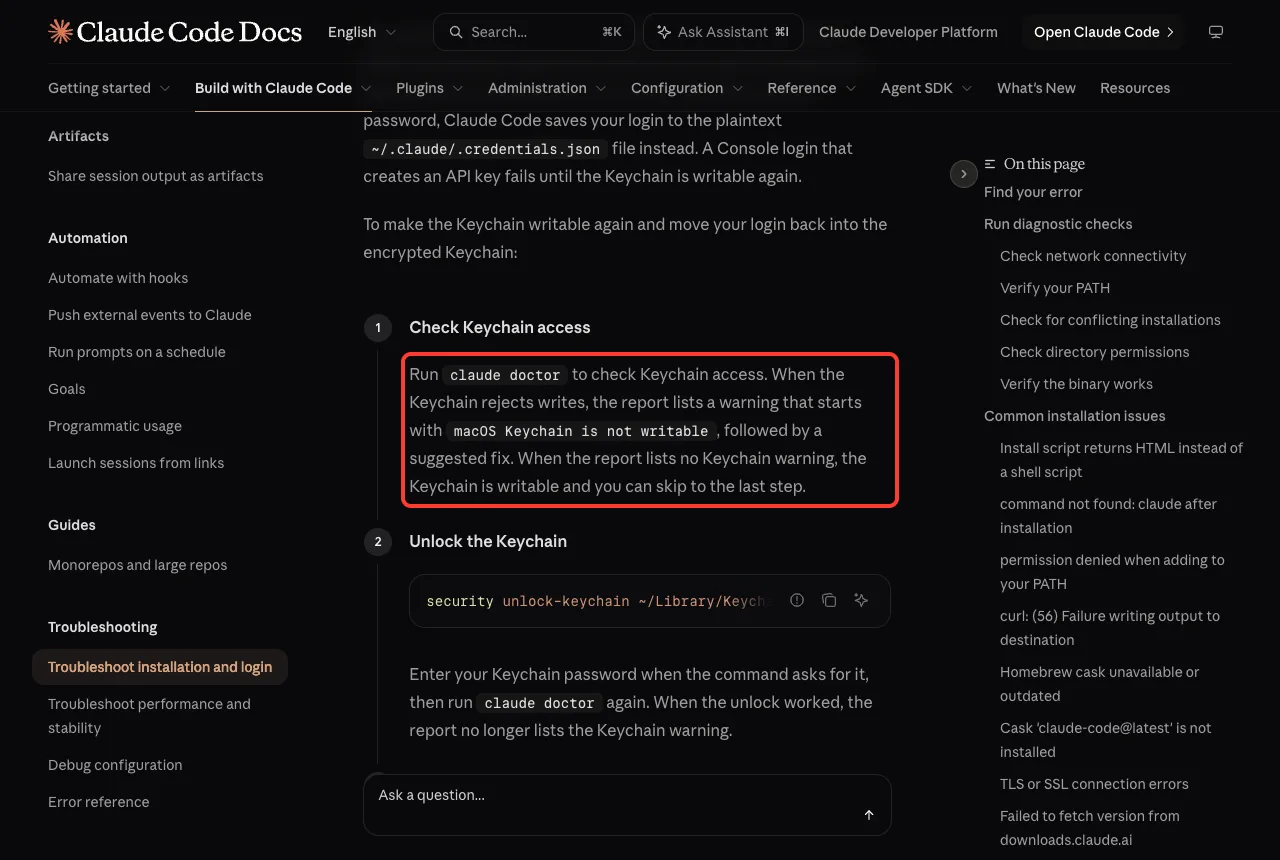Open the Resources tab

[1135, 88]
